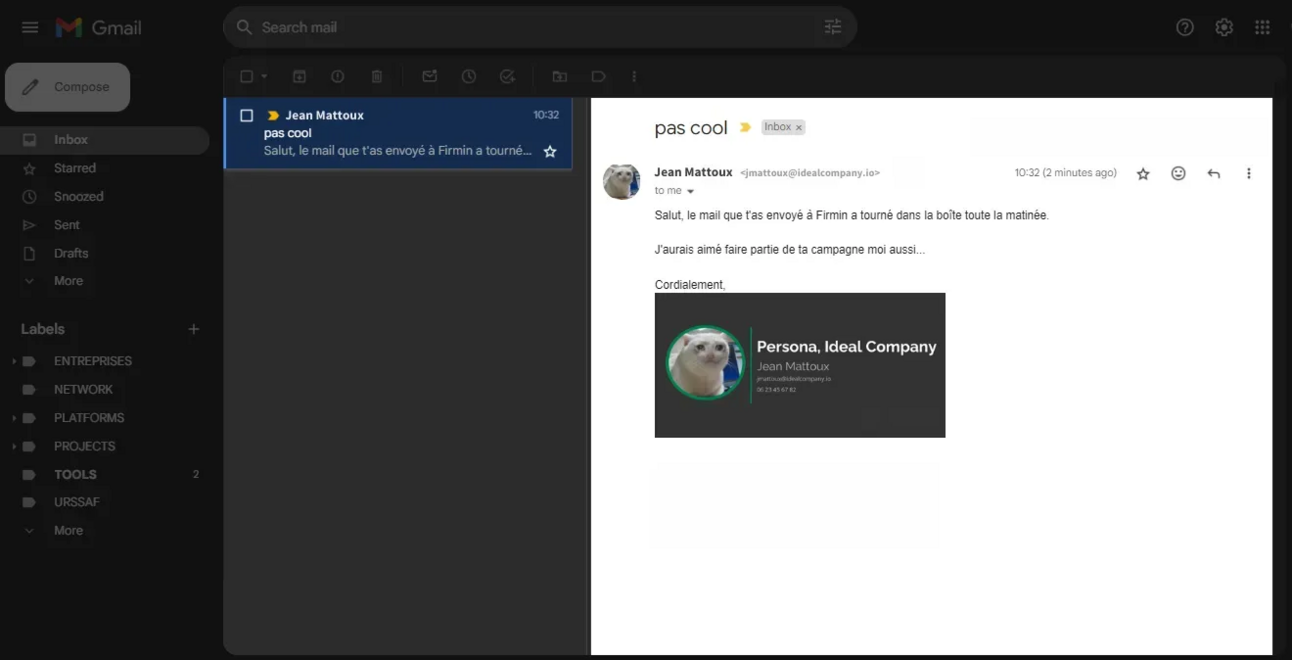Archive the selected email
Screen dimensions: 1292x660
[299, 76]
